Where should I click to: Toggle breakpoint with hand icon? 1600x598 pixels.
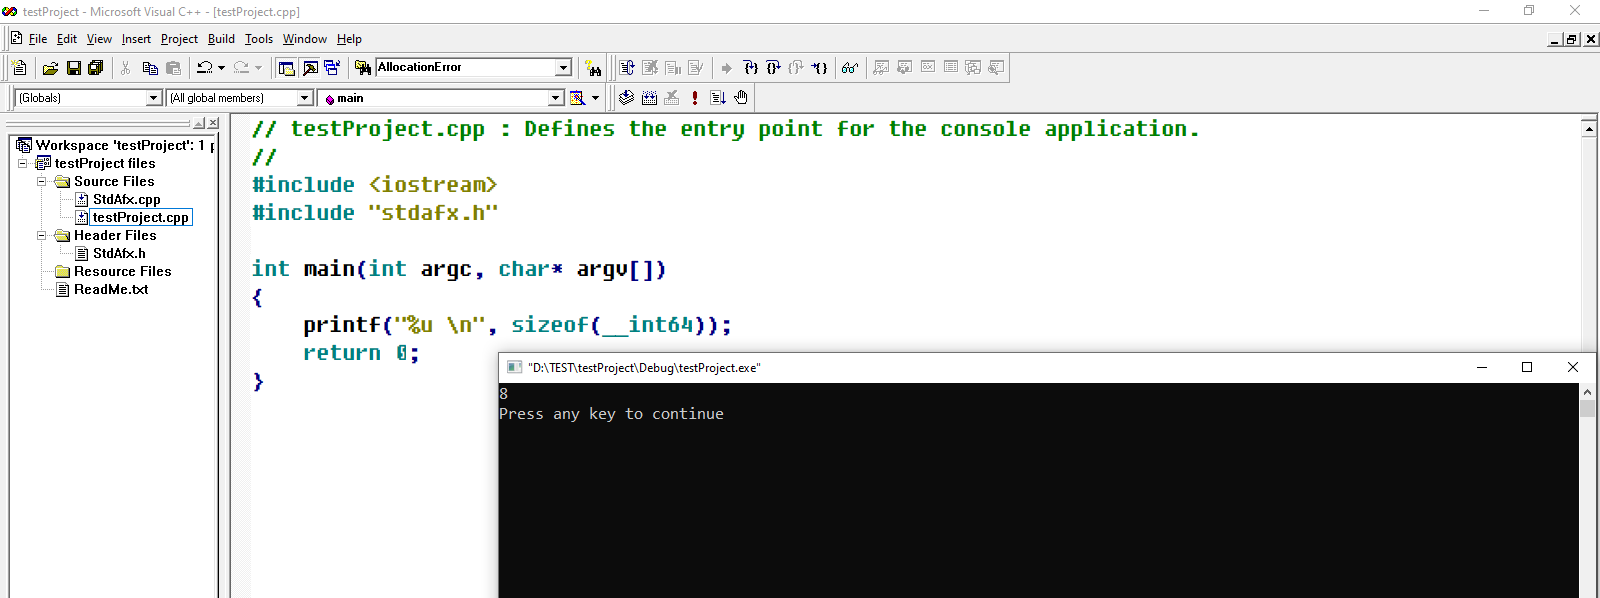click(x=741, y=97)
